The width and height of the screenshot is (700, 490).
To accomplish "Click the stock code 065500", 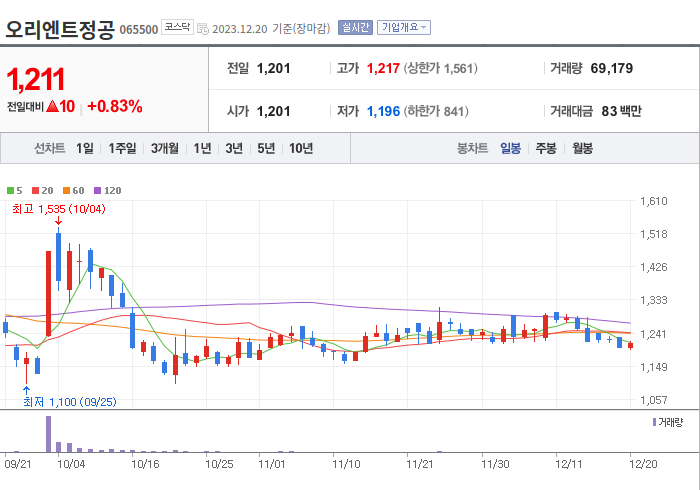I will 139,29.
